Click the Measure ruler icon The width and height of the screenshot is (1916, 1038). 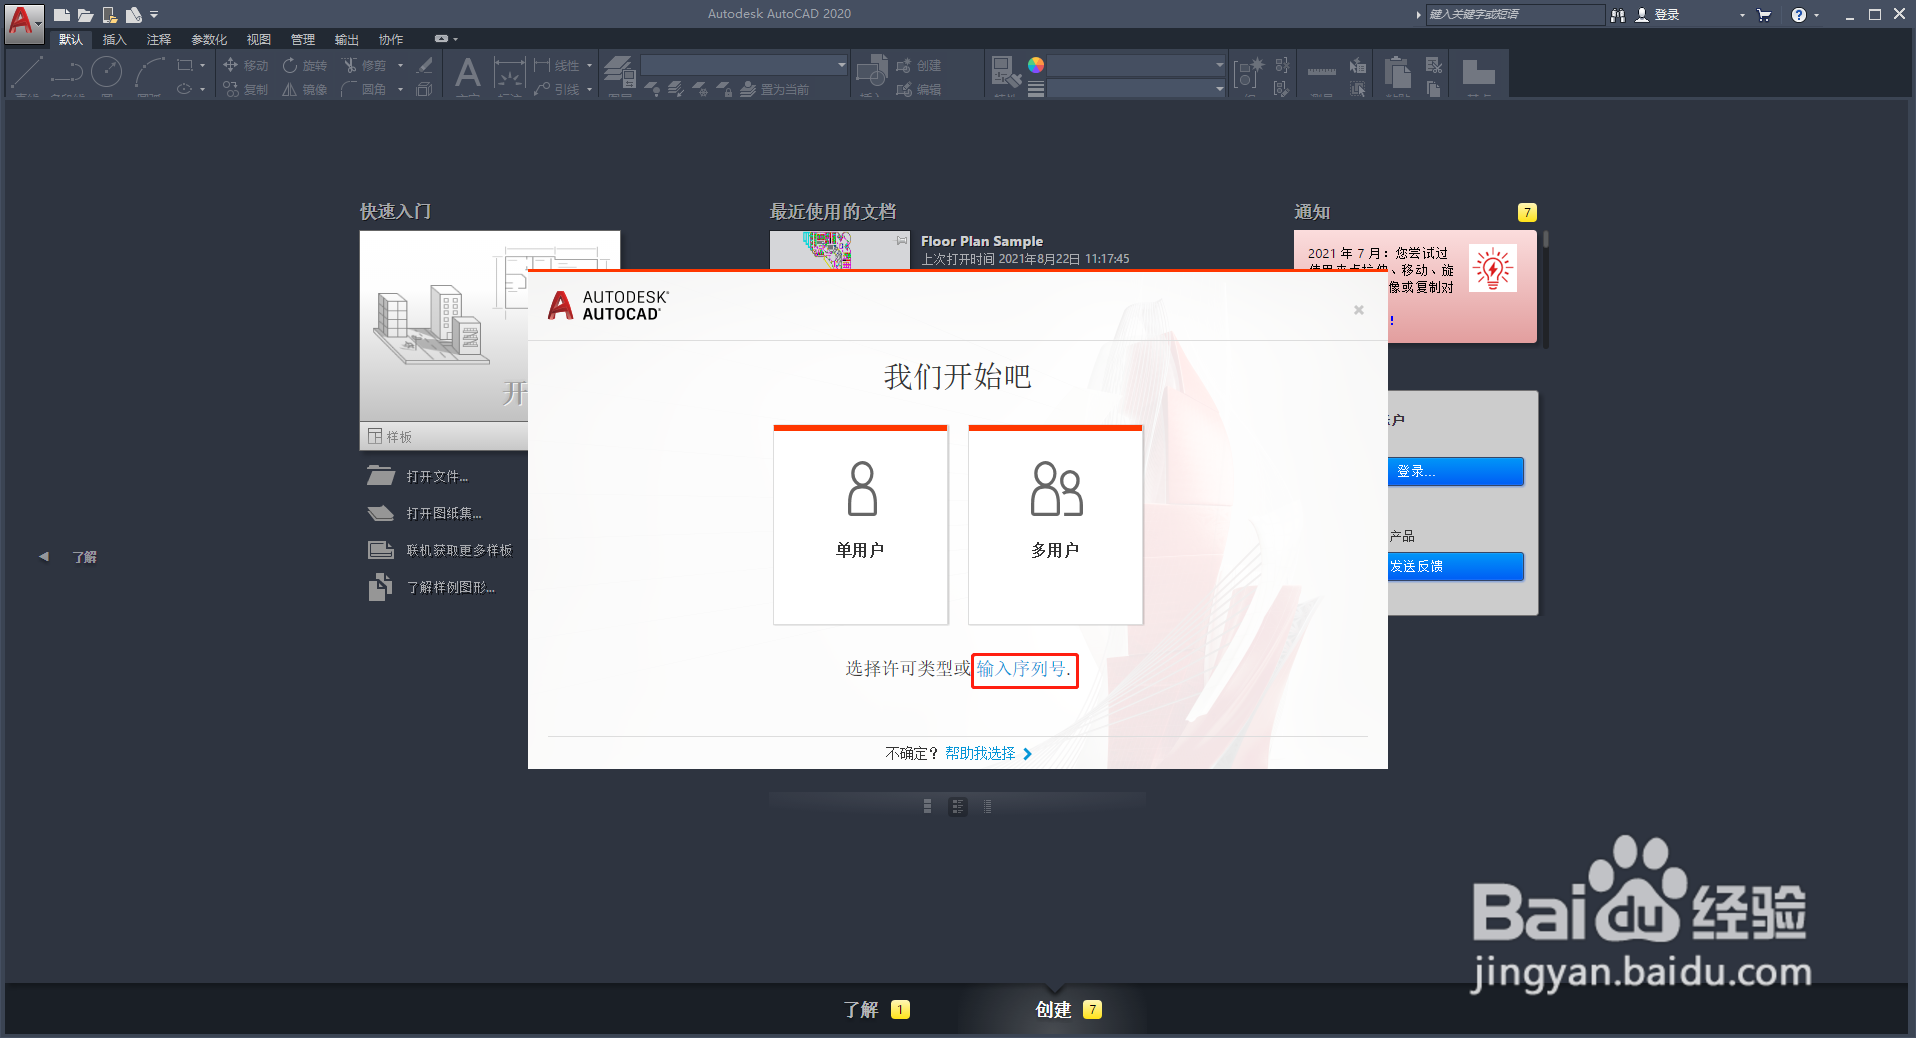click(1321, 72)
